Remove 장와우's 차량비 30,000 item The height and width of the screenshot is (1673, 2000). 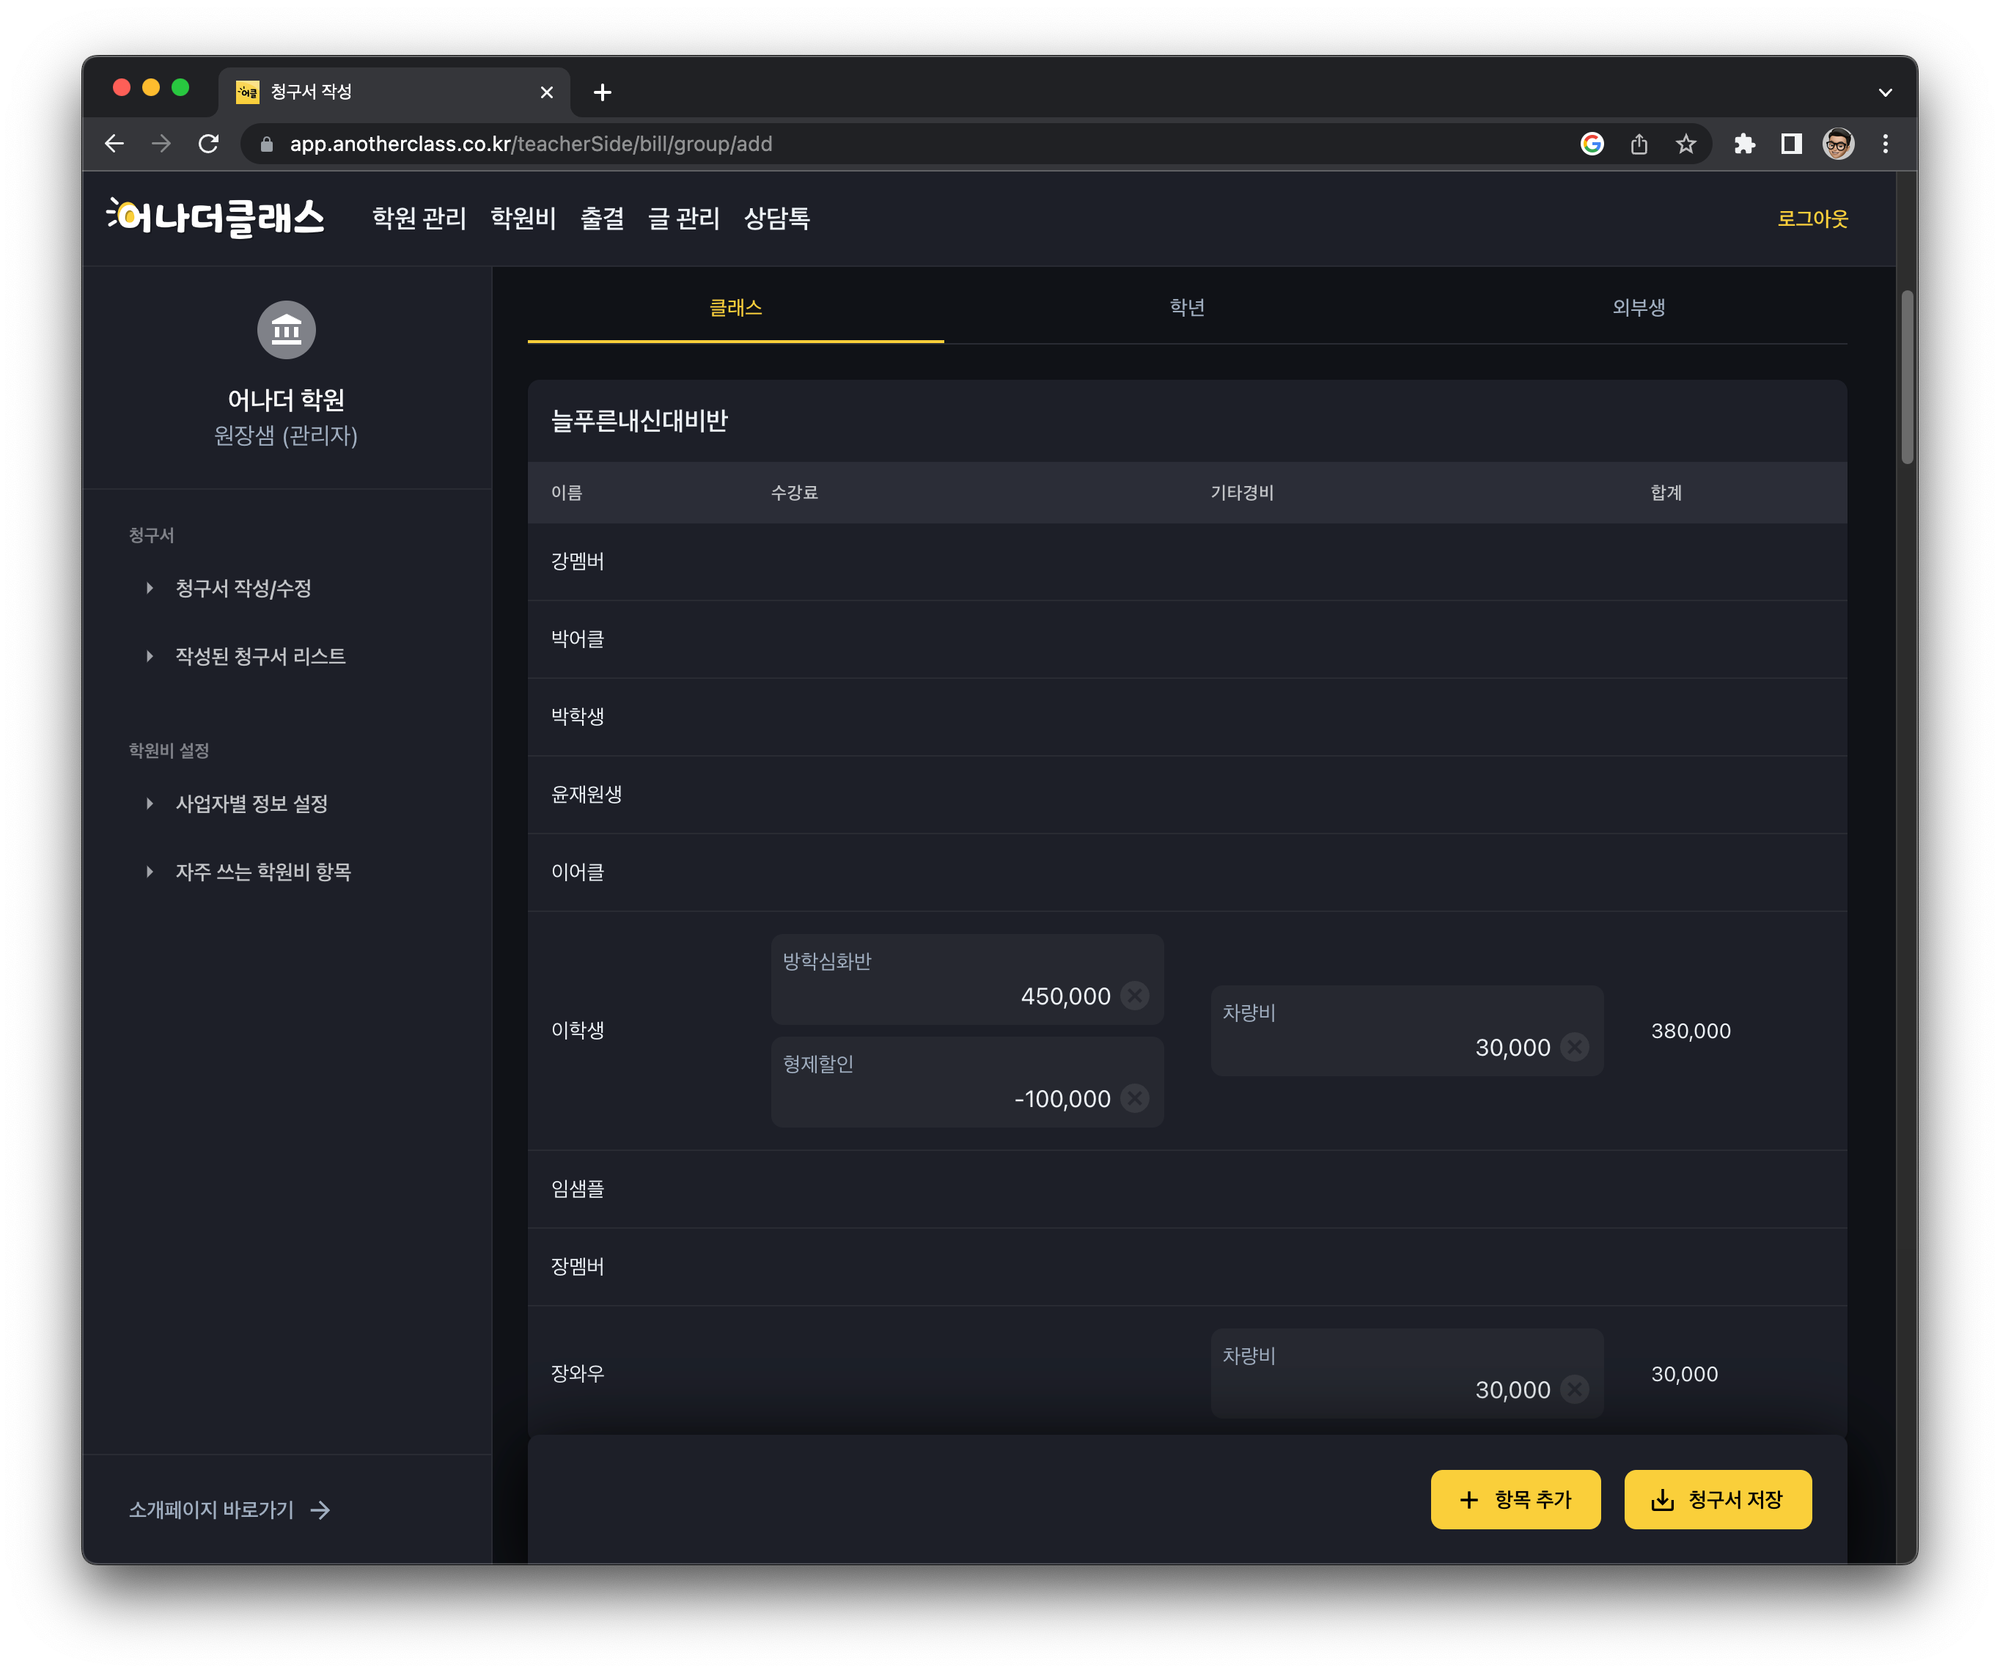(1574, 1389)
